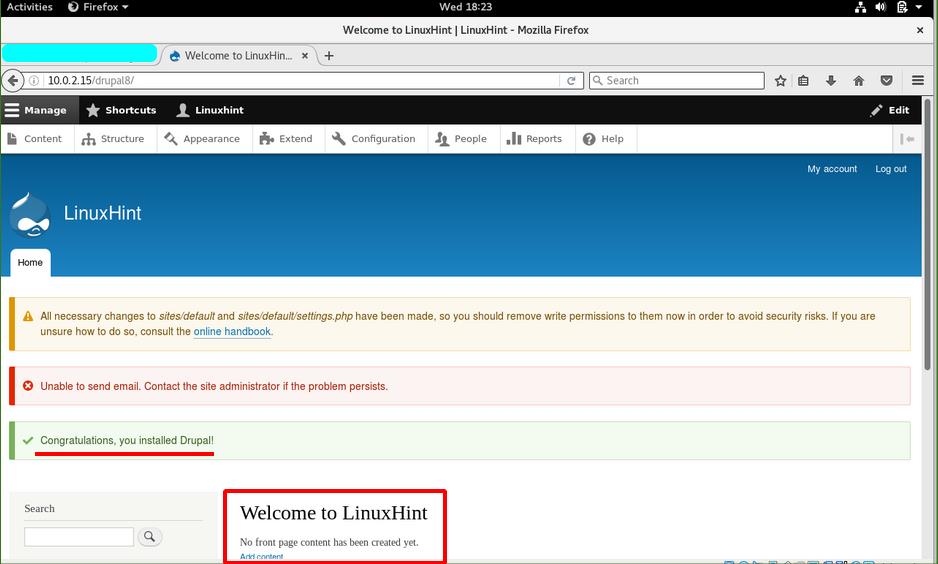This screenshot has height=564, width=938.
Task: Click the 'Welcome to LinuxHint' heading
Action: (333, 513)
